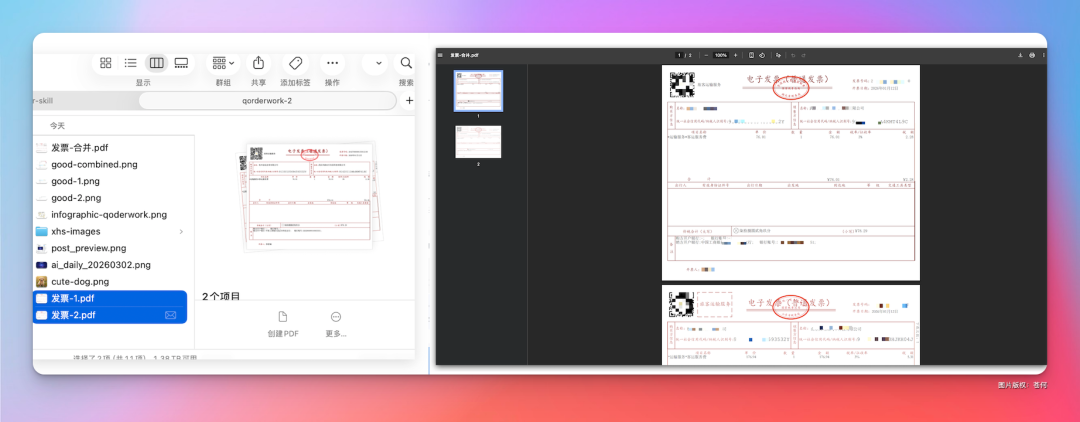
Task: Open PDF viewer more actions menu
Action: click(1043, 55)
